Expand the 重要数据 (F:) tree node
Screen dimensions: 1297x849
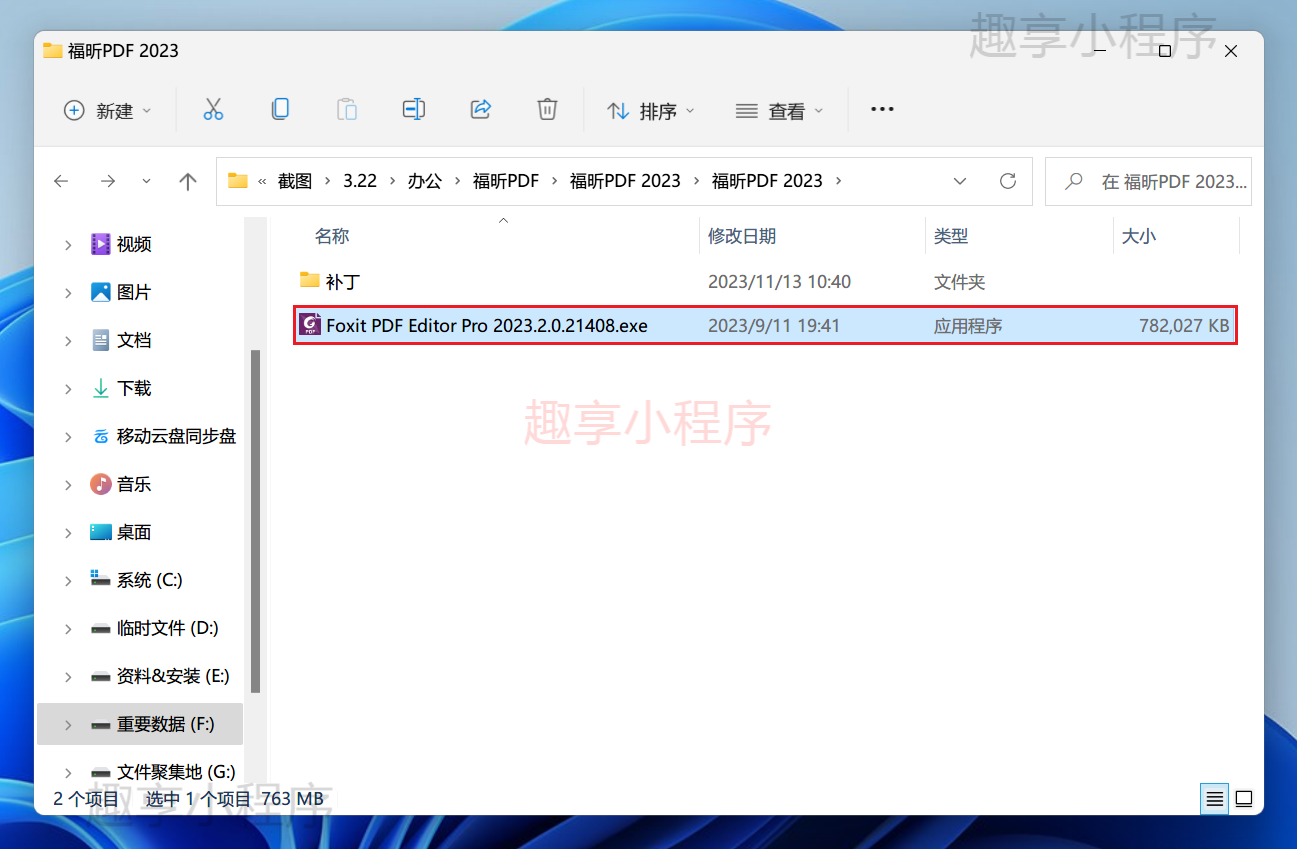(68, 724)
